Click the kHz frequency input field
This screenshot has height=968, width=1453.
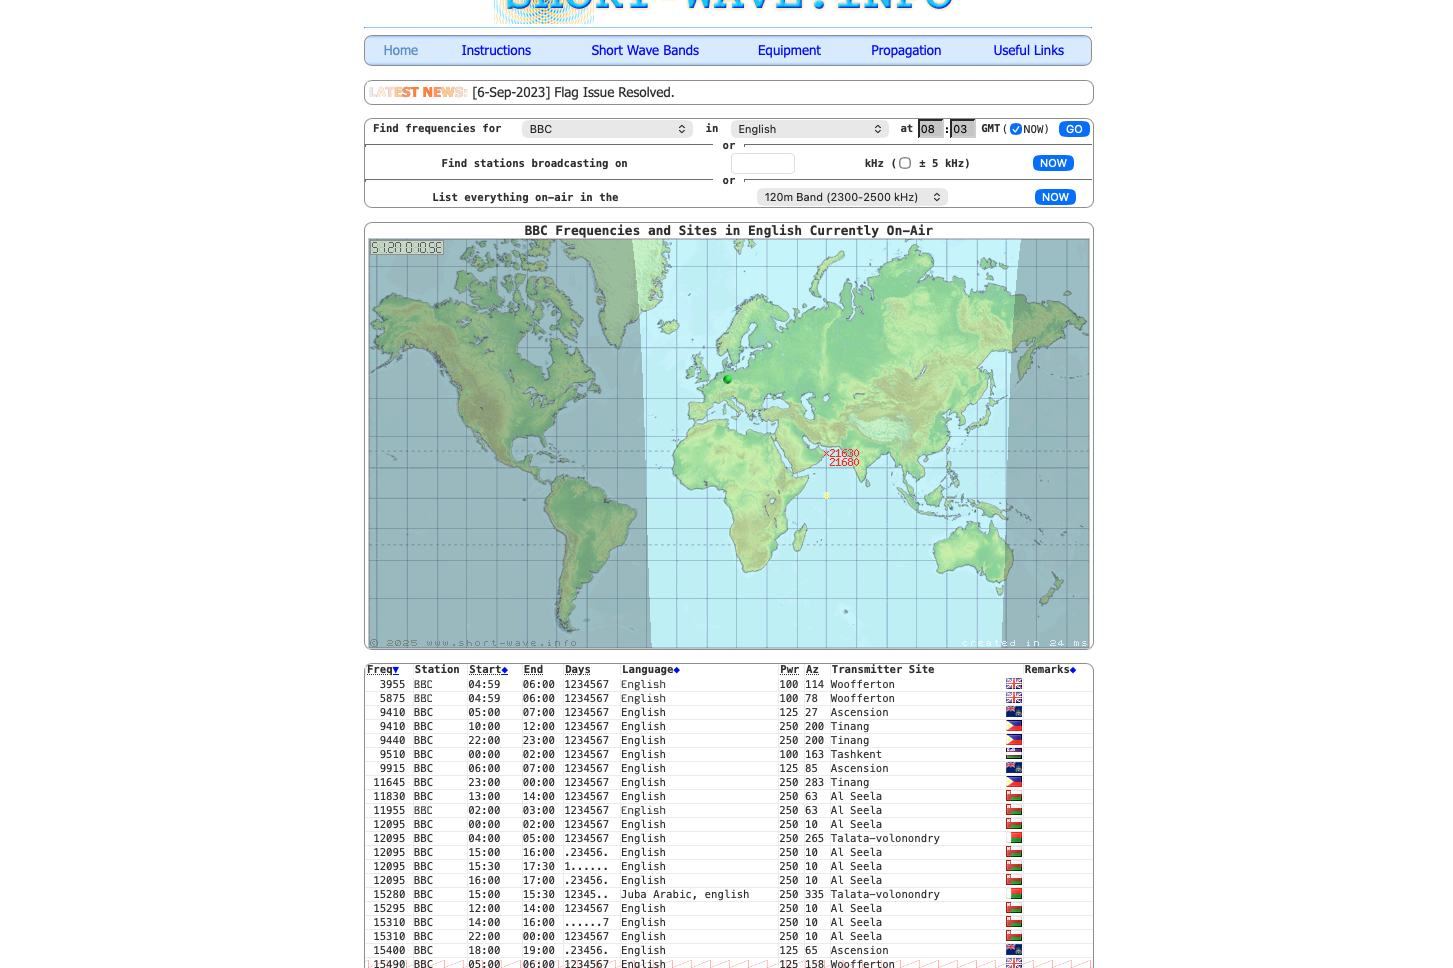(x=762, y=163)
